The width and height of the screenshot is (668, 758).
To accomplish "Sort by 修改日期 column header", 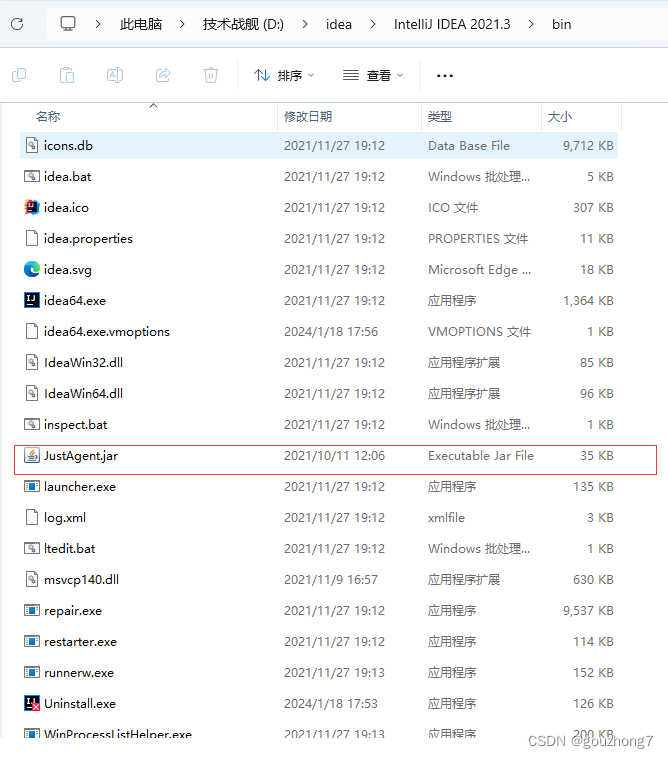I will pos(308,117).
